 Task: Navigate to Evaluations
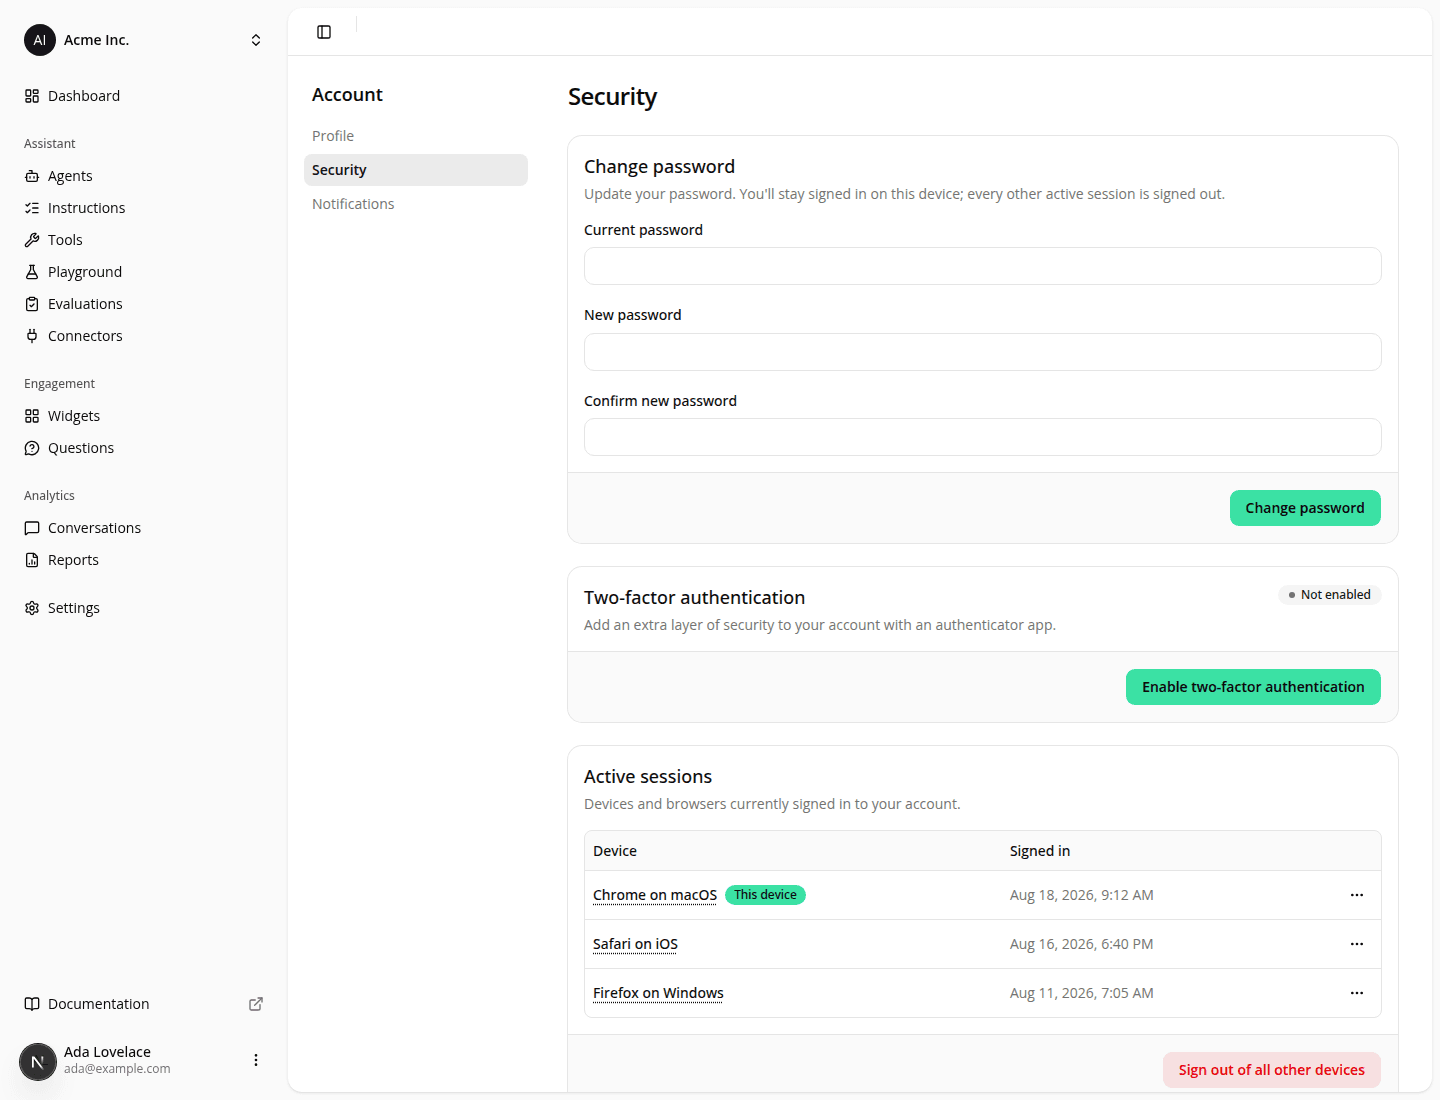144,304
